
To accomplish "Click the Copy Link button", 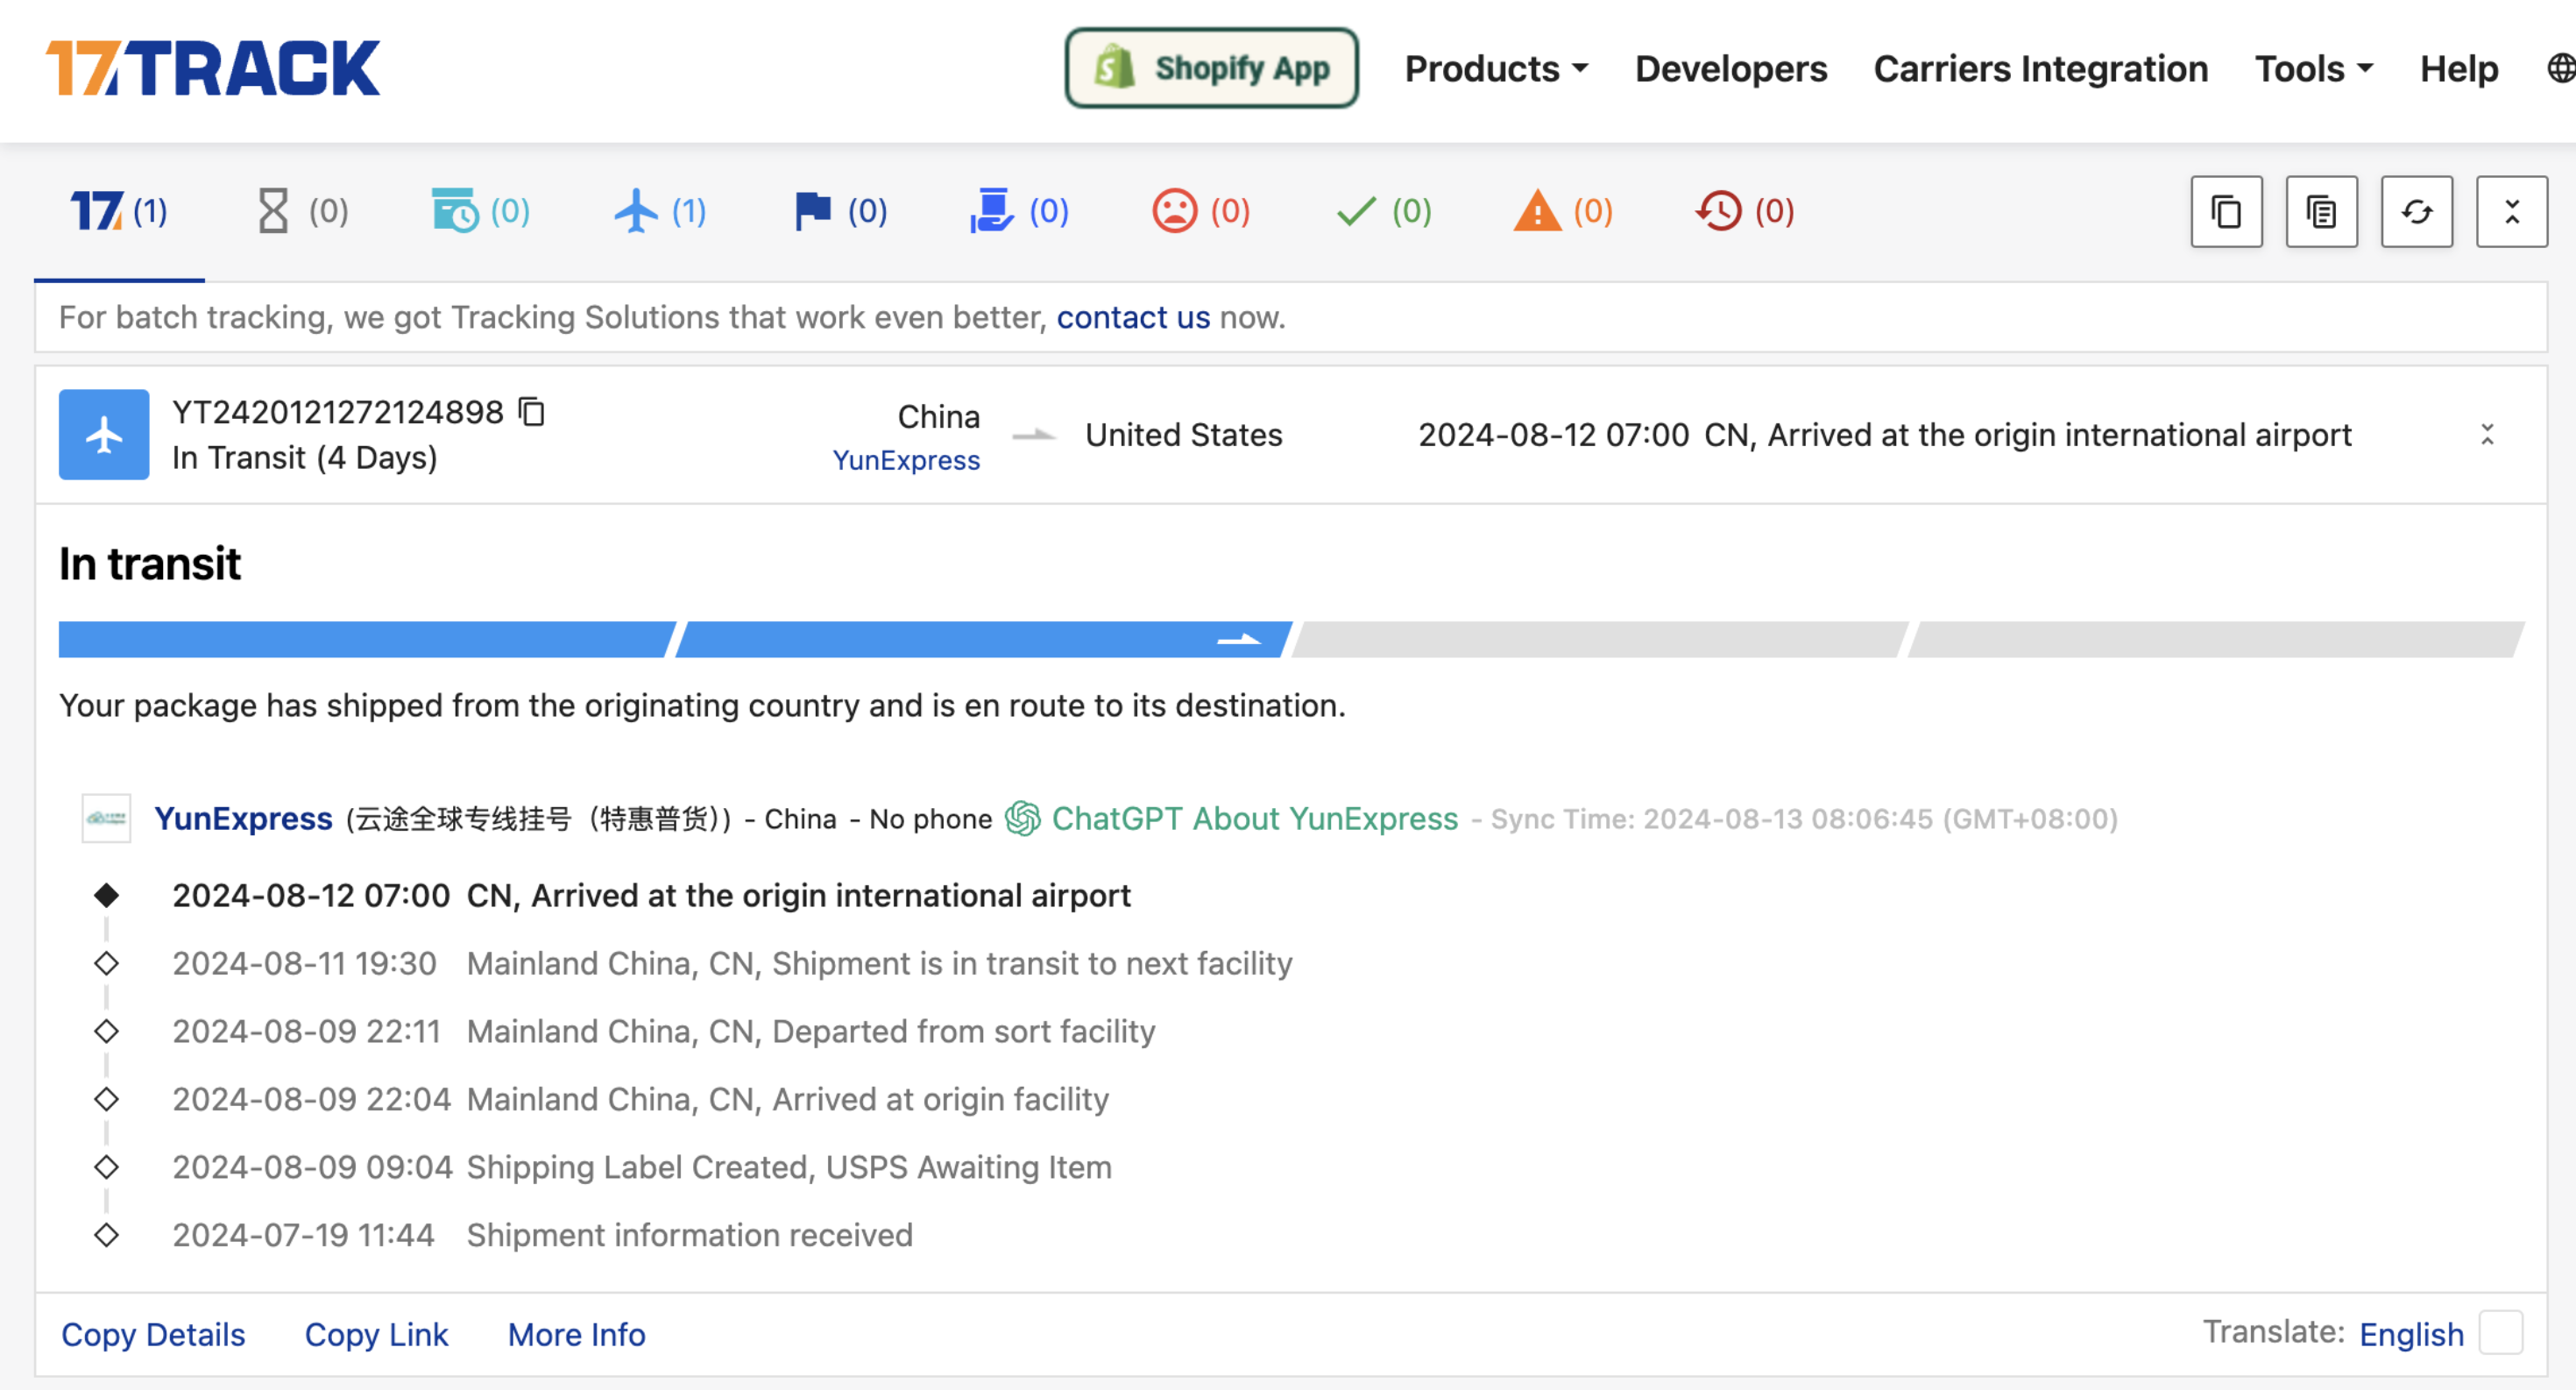I will pos(376,1334).
